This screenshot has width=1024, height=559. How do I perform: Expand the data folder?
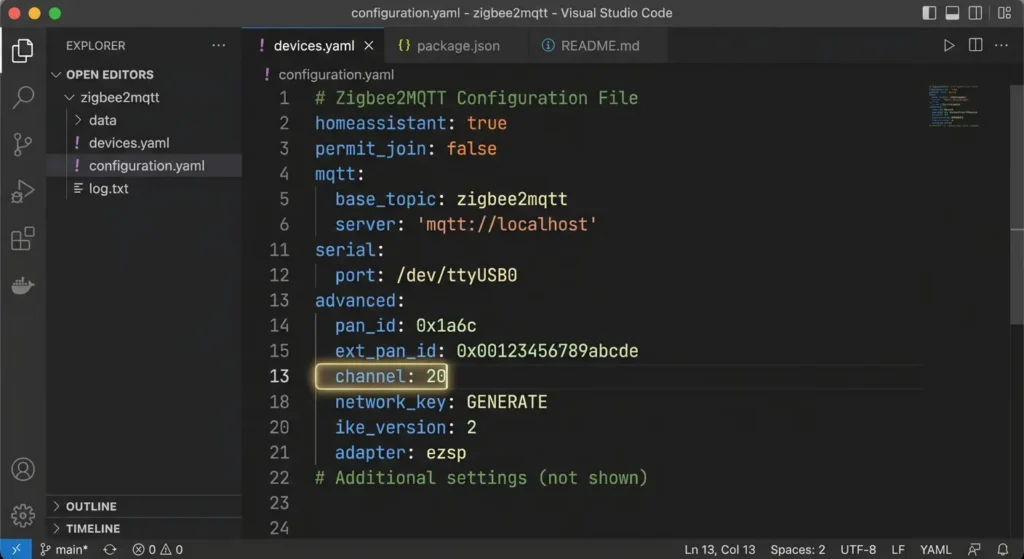click(103, 120)
